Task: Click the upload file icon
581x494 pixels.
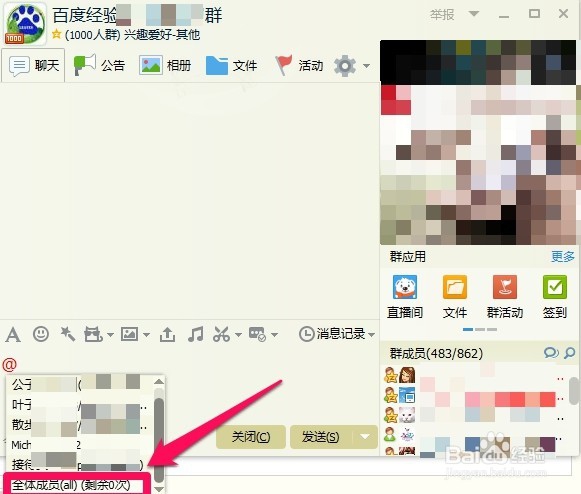Action: pos(167,334)
